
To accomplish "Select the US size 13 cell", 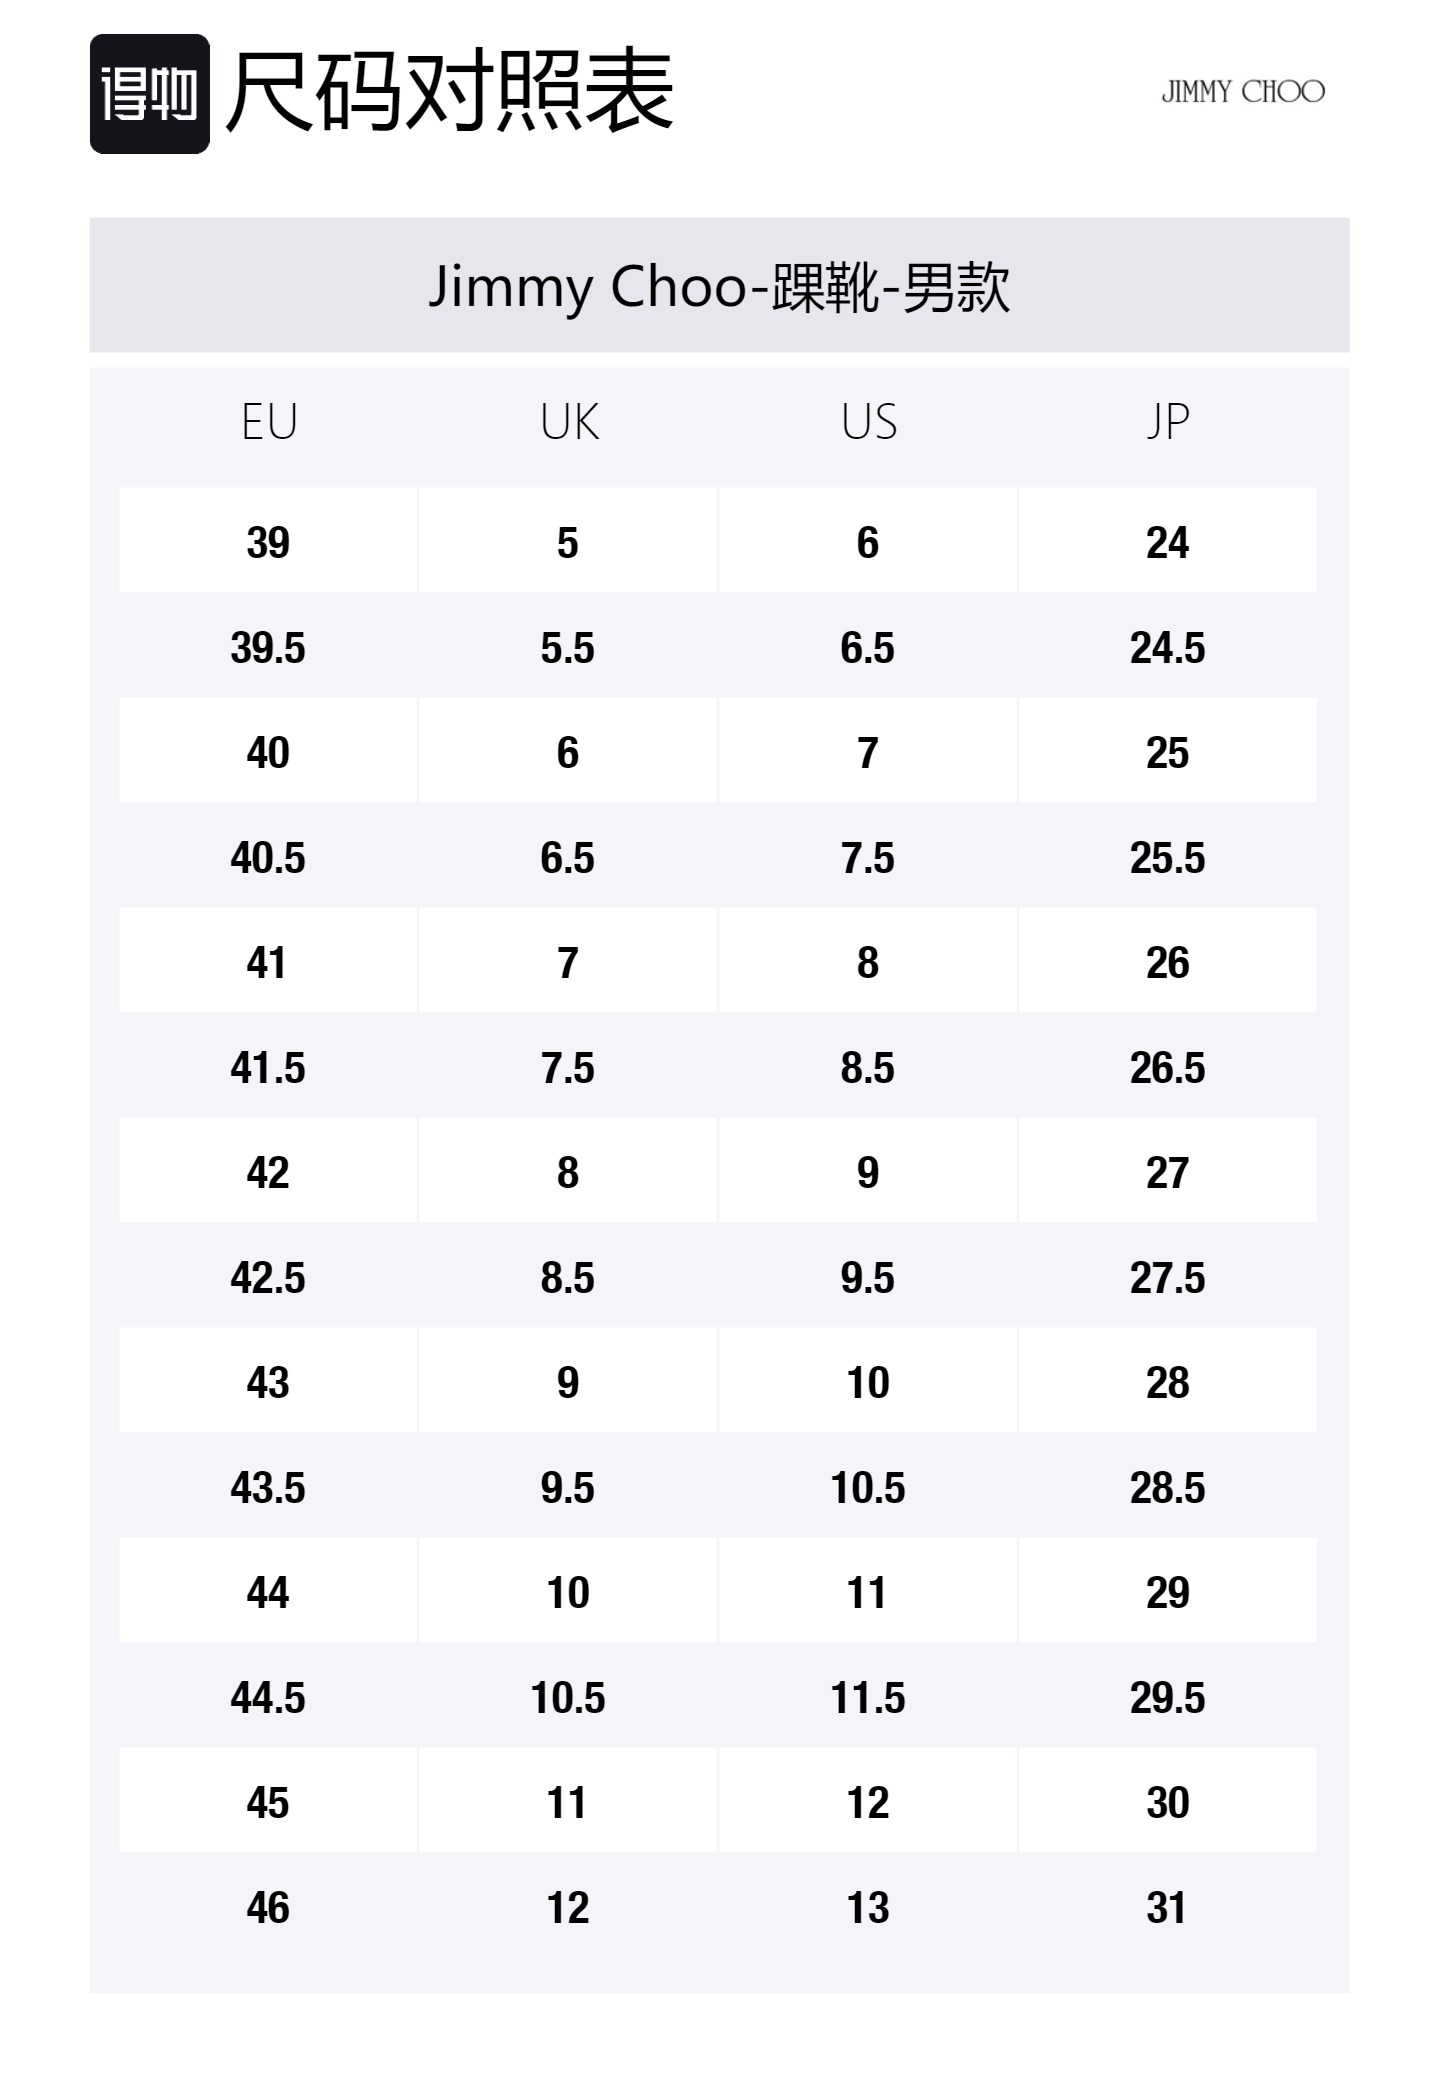I will (868, 1907).
